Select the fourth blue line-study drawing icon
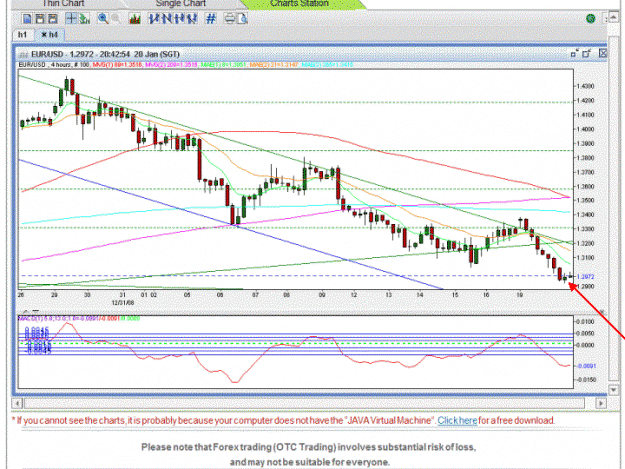Viewport: 625px width, 469px height. [x=193, y=19]
